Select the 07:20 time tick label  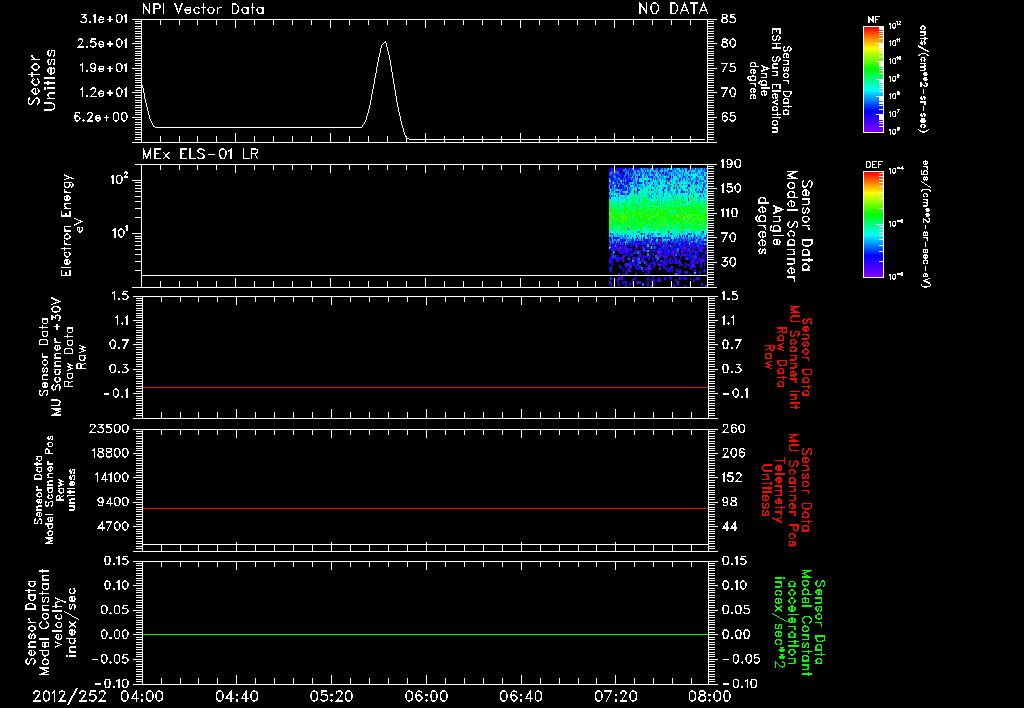616,696
